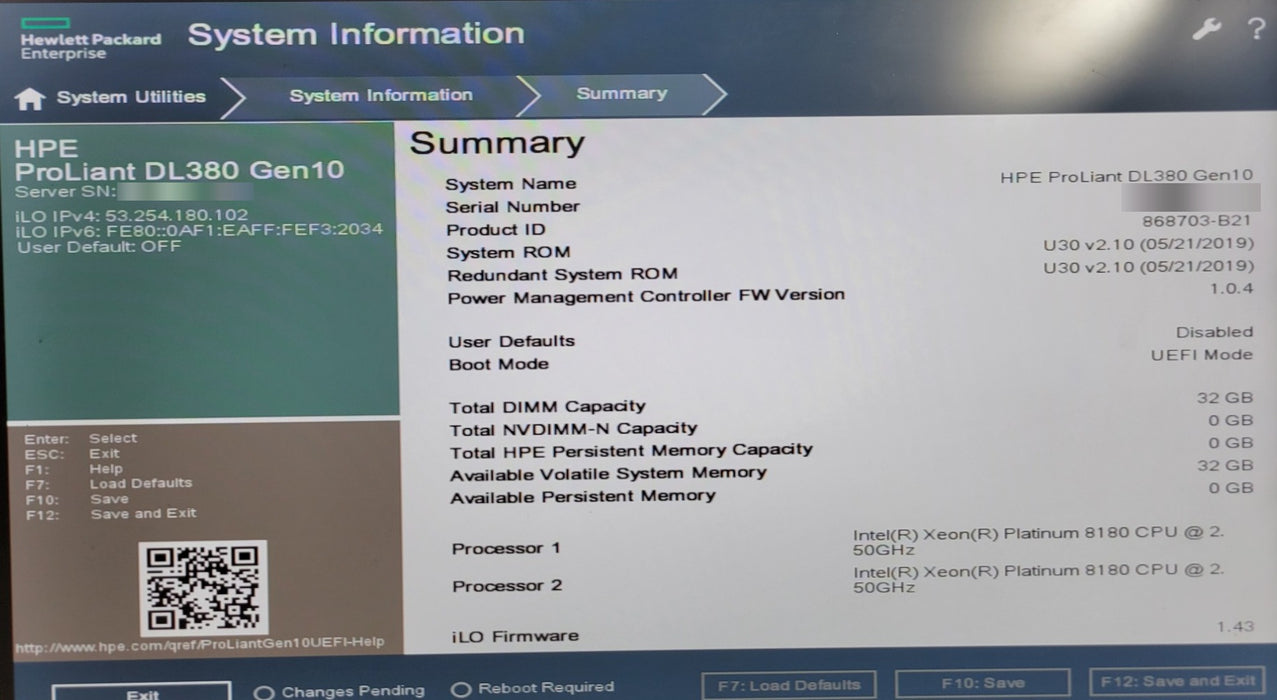
Task: Go to System Utilities breadcrumb
Action: [131, 97]
